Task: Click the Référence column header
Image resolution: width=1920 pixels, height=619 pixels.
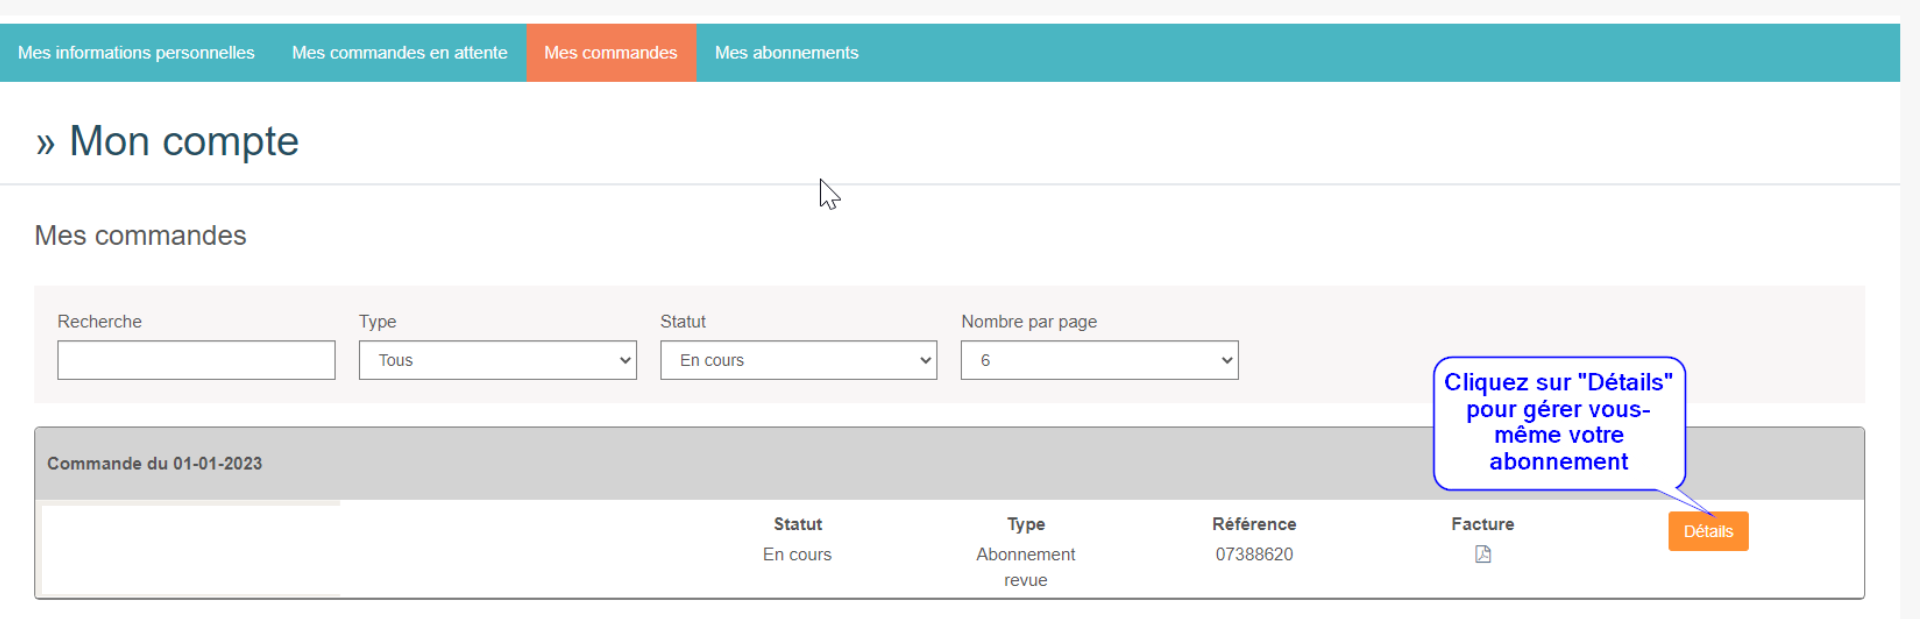Action: point(1254,524)
